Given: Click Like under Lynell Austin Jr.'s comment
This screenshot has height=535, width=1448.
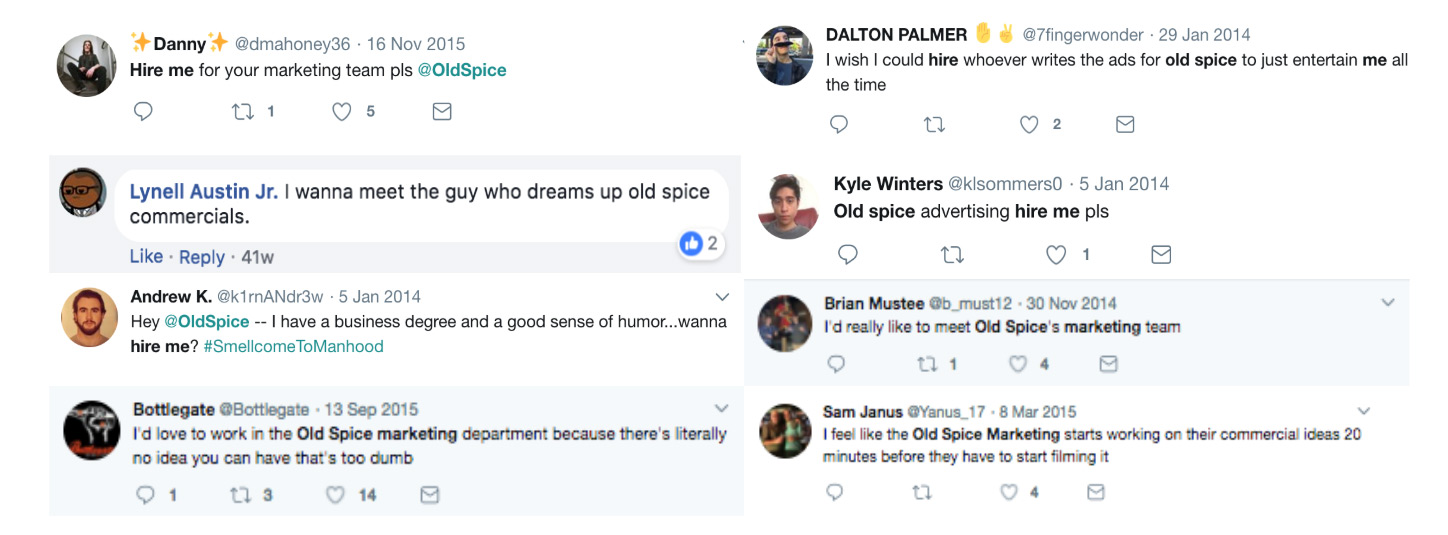Looking at the screenshot, I should (x=146, y=257).
